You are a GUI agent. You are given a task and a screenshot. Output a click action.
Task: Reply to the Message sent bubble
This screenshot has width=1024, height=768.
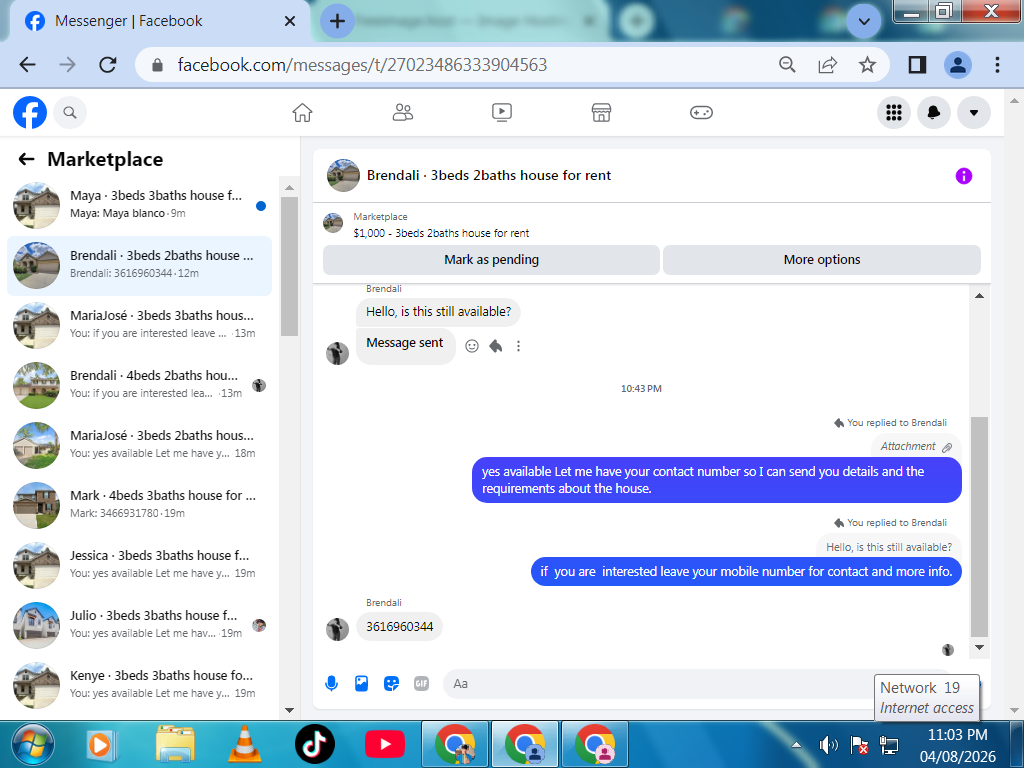(x=496, y=346)
